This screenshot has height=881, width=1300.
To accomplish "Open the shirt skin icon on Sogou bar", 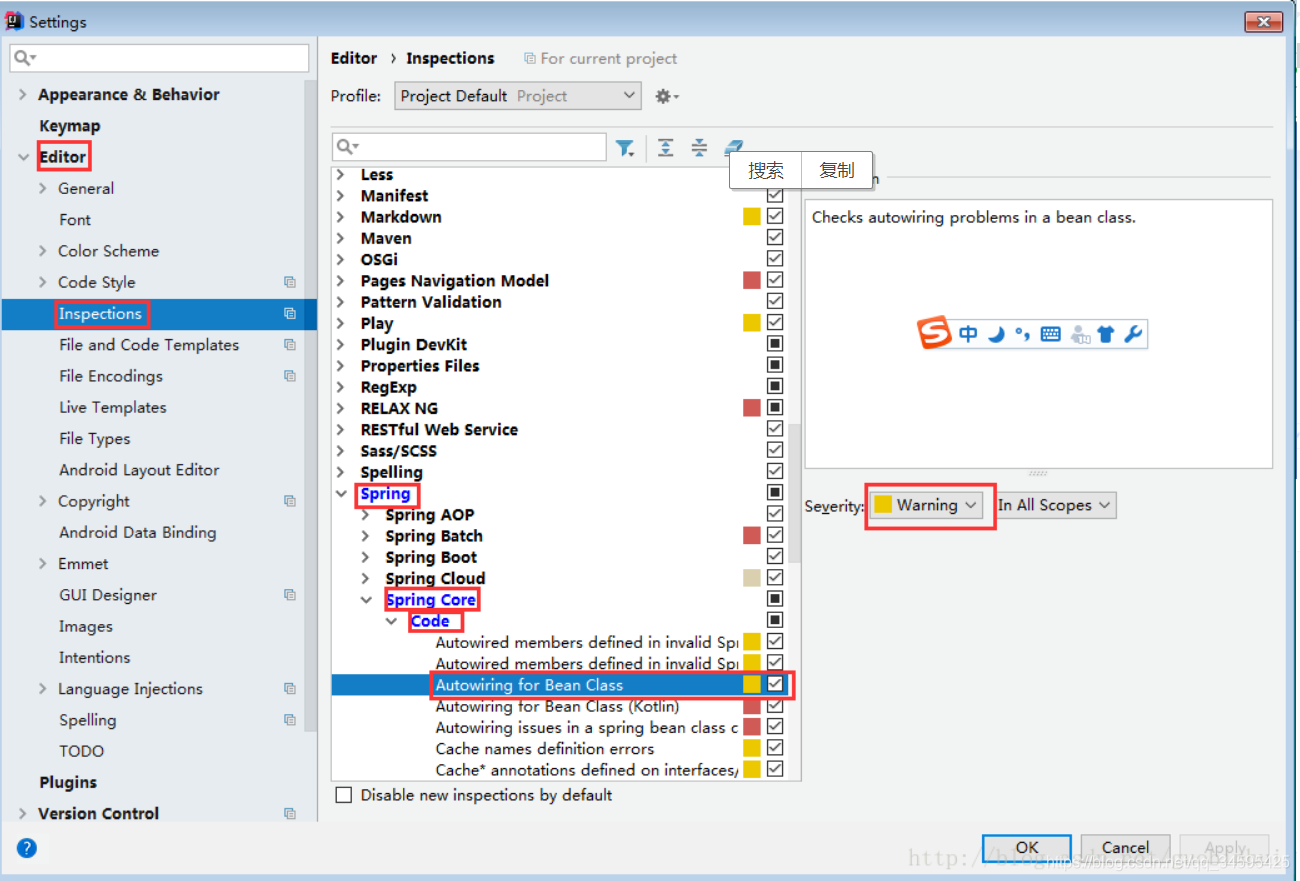I will pyautogui.click(x=1105, y=334).
